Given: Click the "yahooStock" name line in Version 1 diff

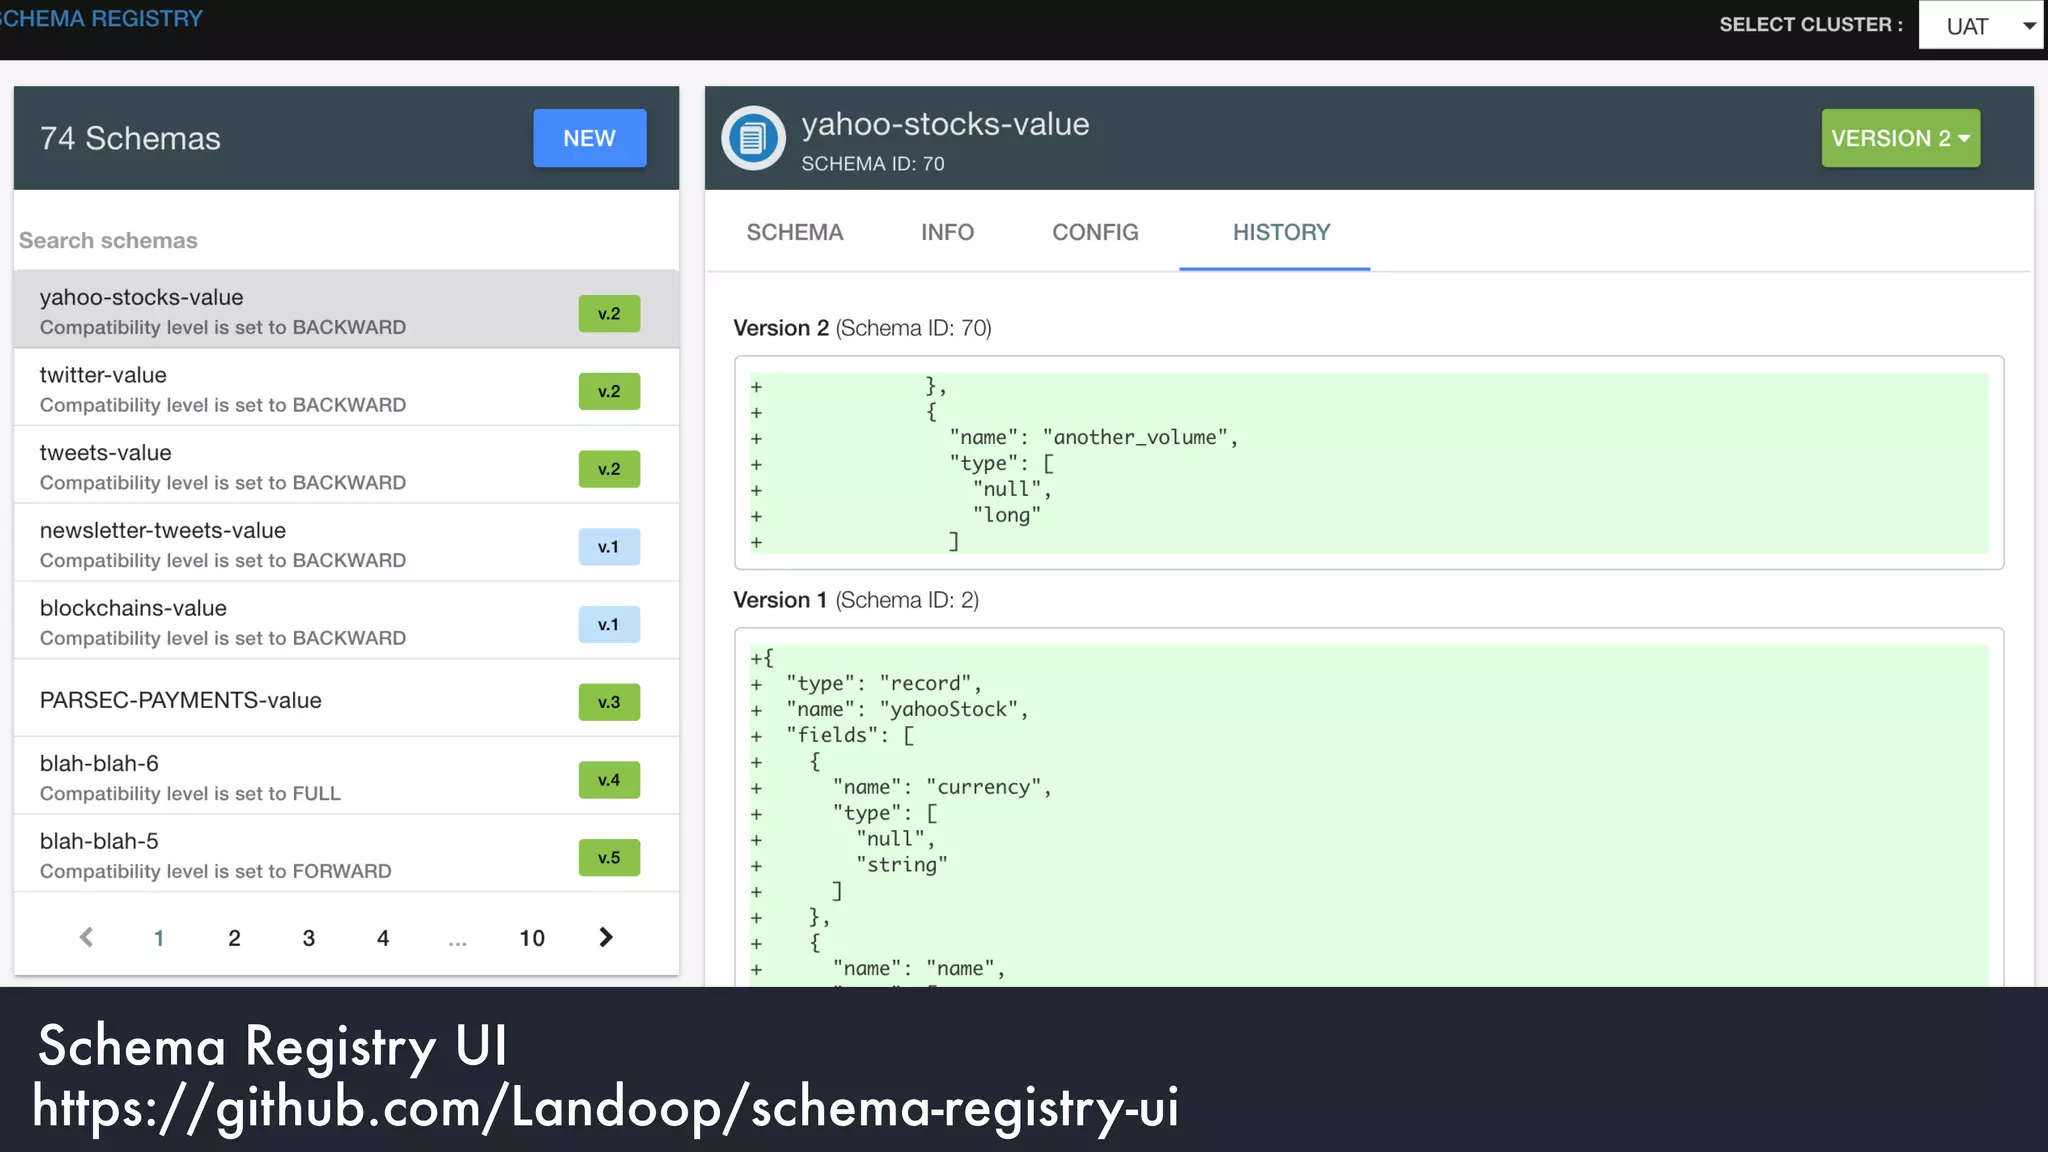Looking at the screenshot, I should click(907, 709).
